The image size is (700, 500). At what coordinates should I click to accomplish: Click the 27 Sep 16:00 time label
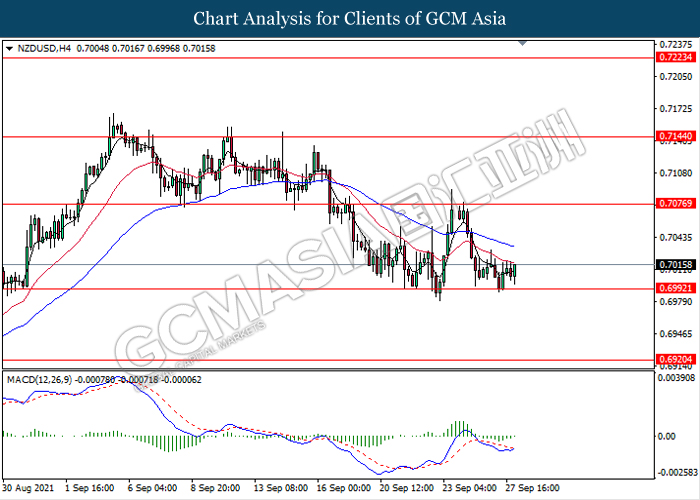point(532,488)
